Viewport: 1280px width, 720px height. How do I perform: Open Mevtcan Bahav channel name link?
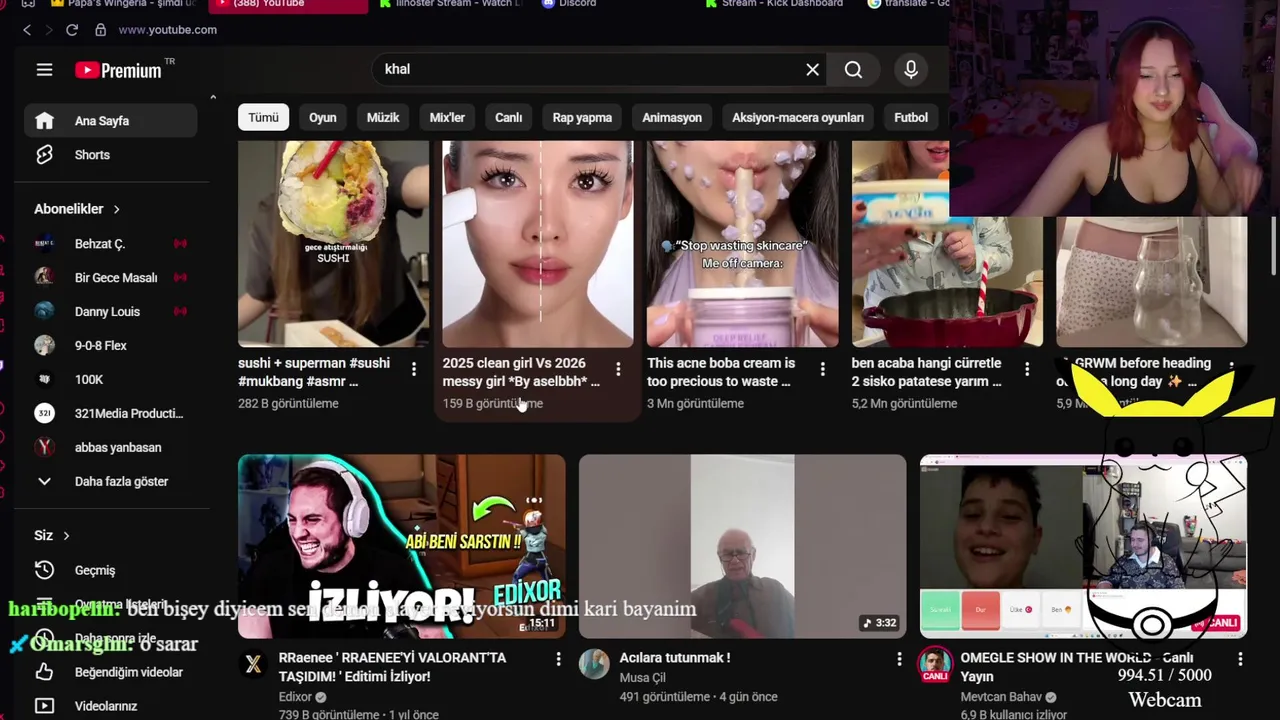(1001, 697)
